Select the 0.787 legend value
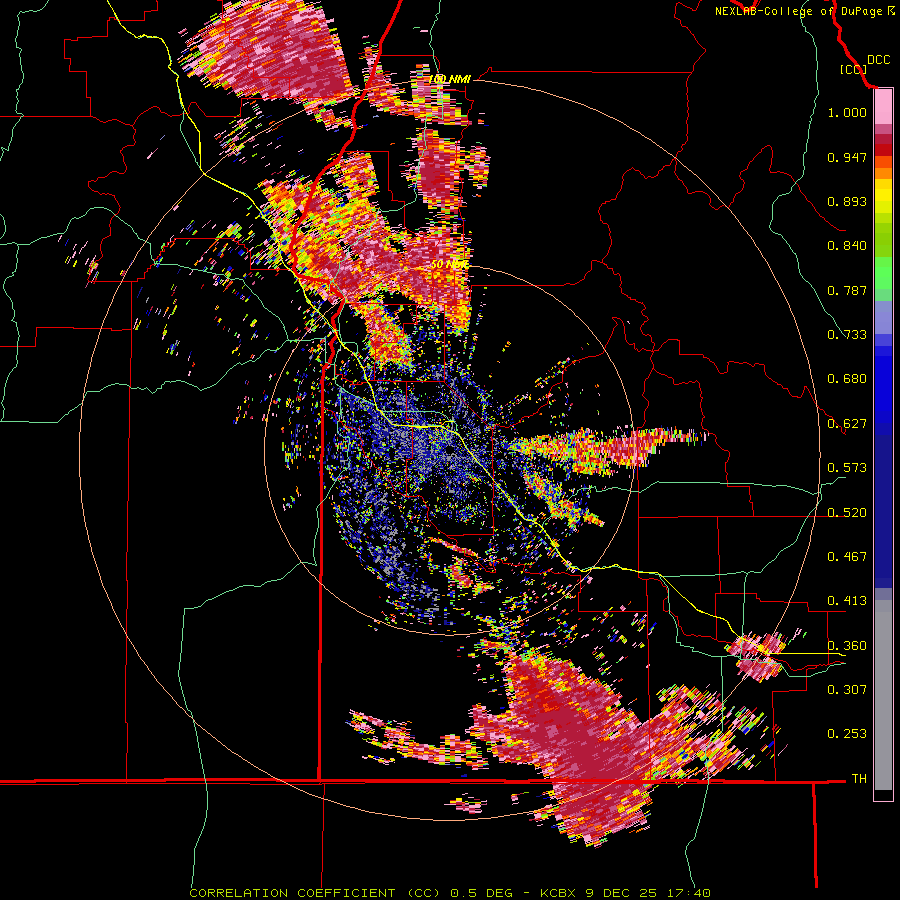The image size is (900, 900). (x=847, y=290)
